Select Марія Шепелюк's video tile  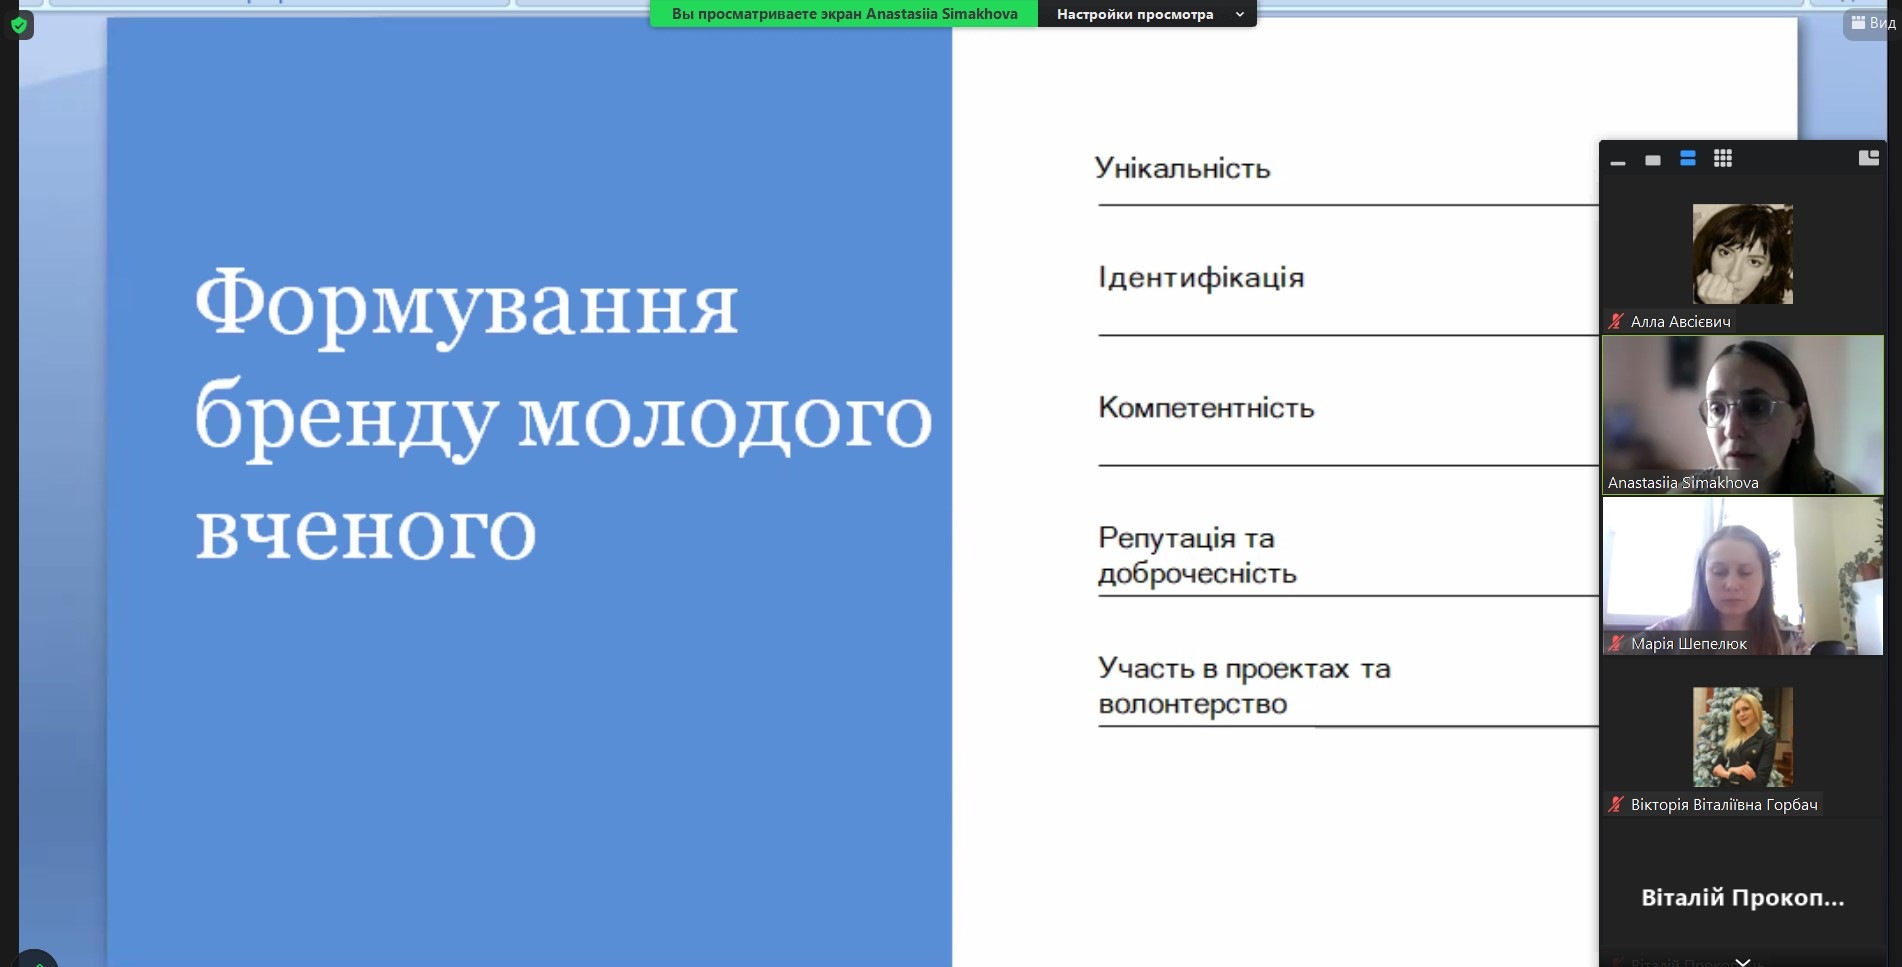click(1742, 575)
